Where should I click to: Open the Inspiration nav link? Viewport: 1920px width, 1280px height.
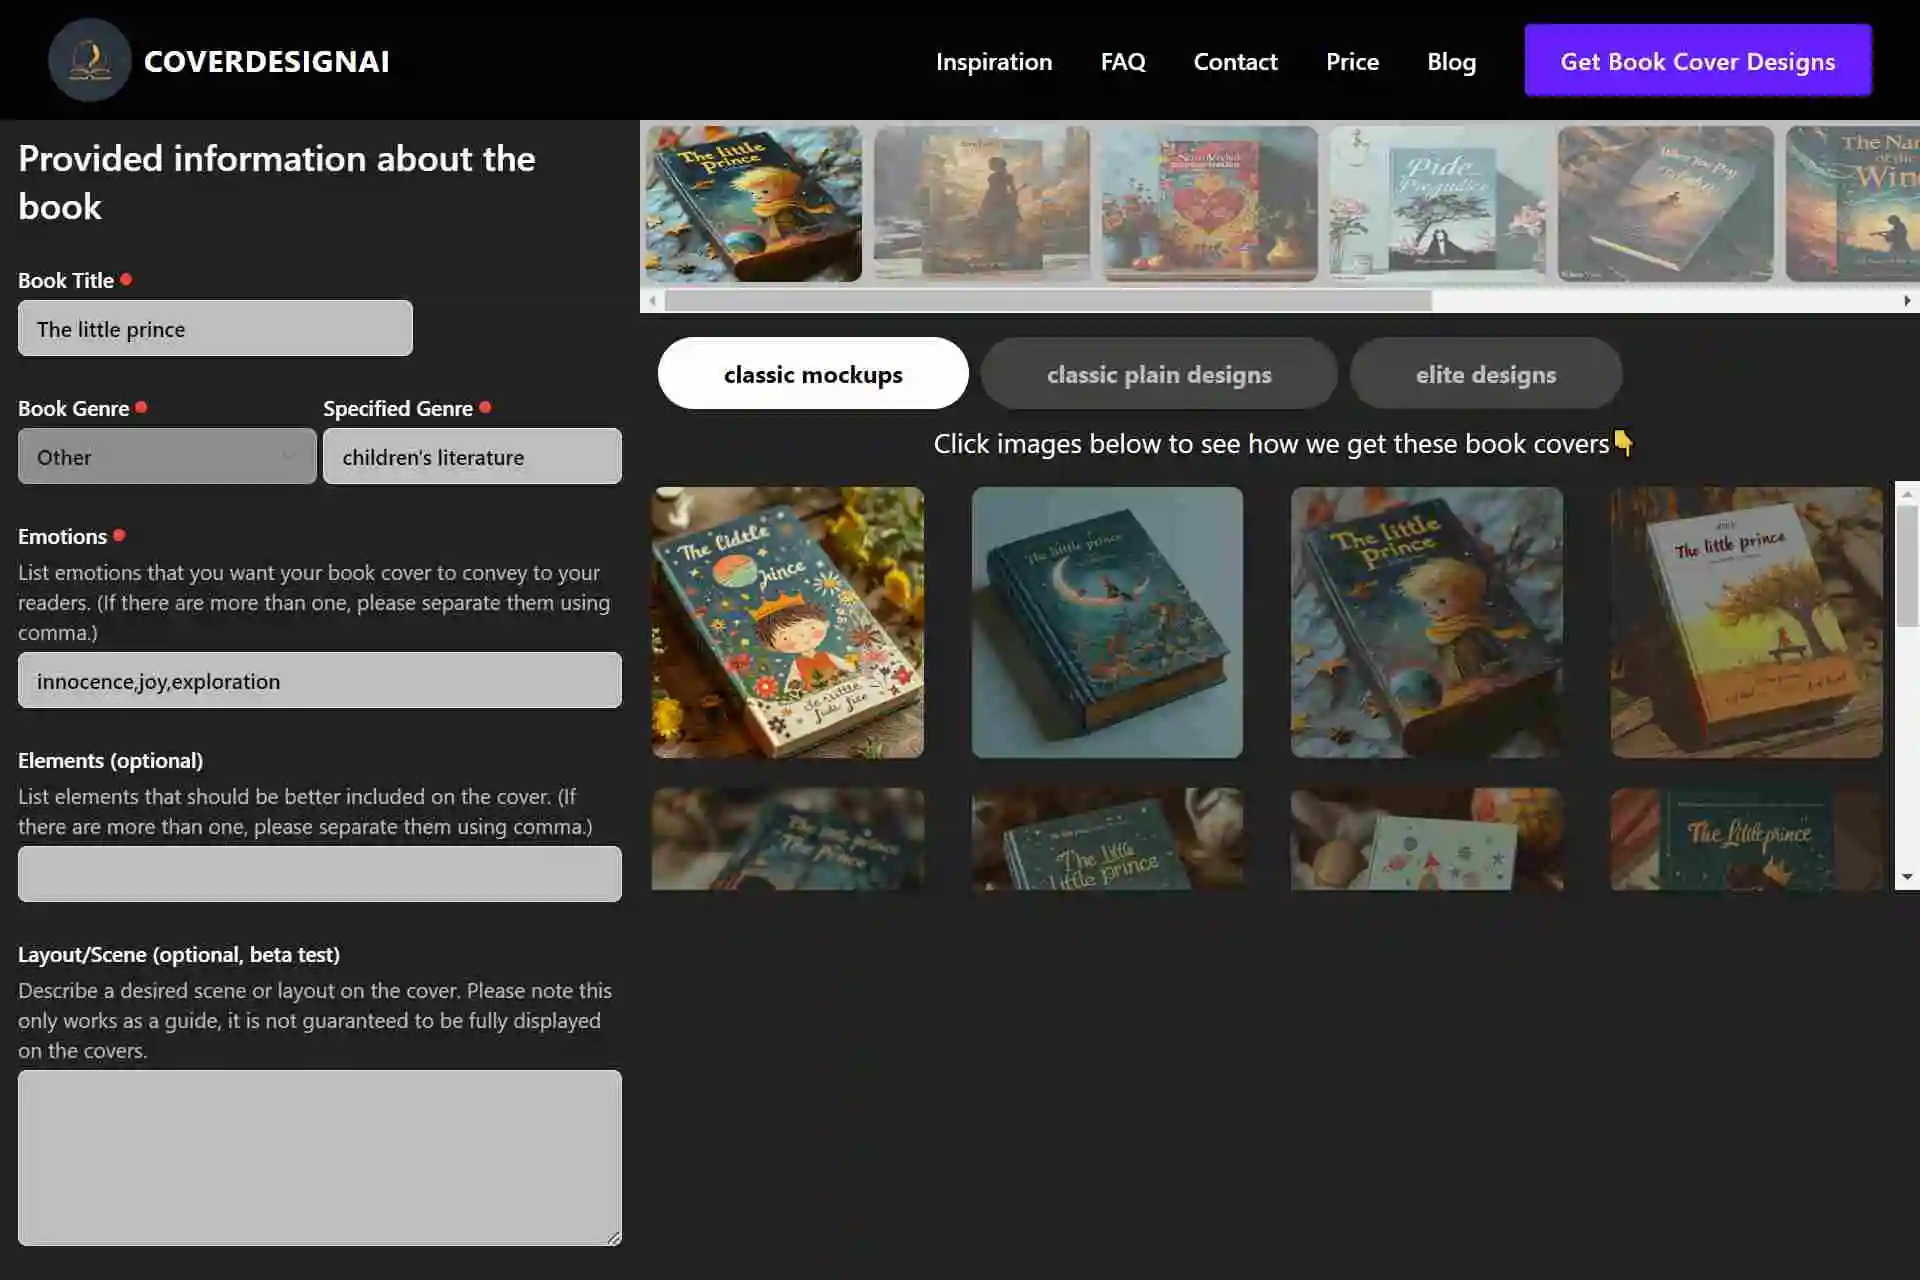994,61
